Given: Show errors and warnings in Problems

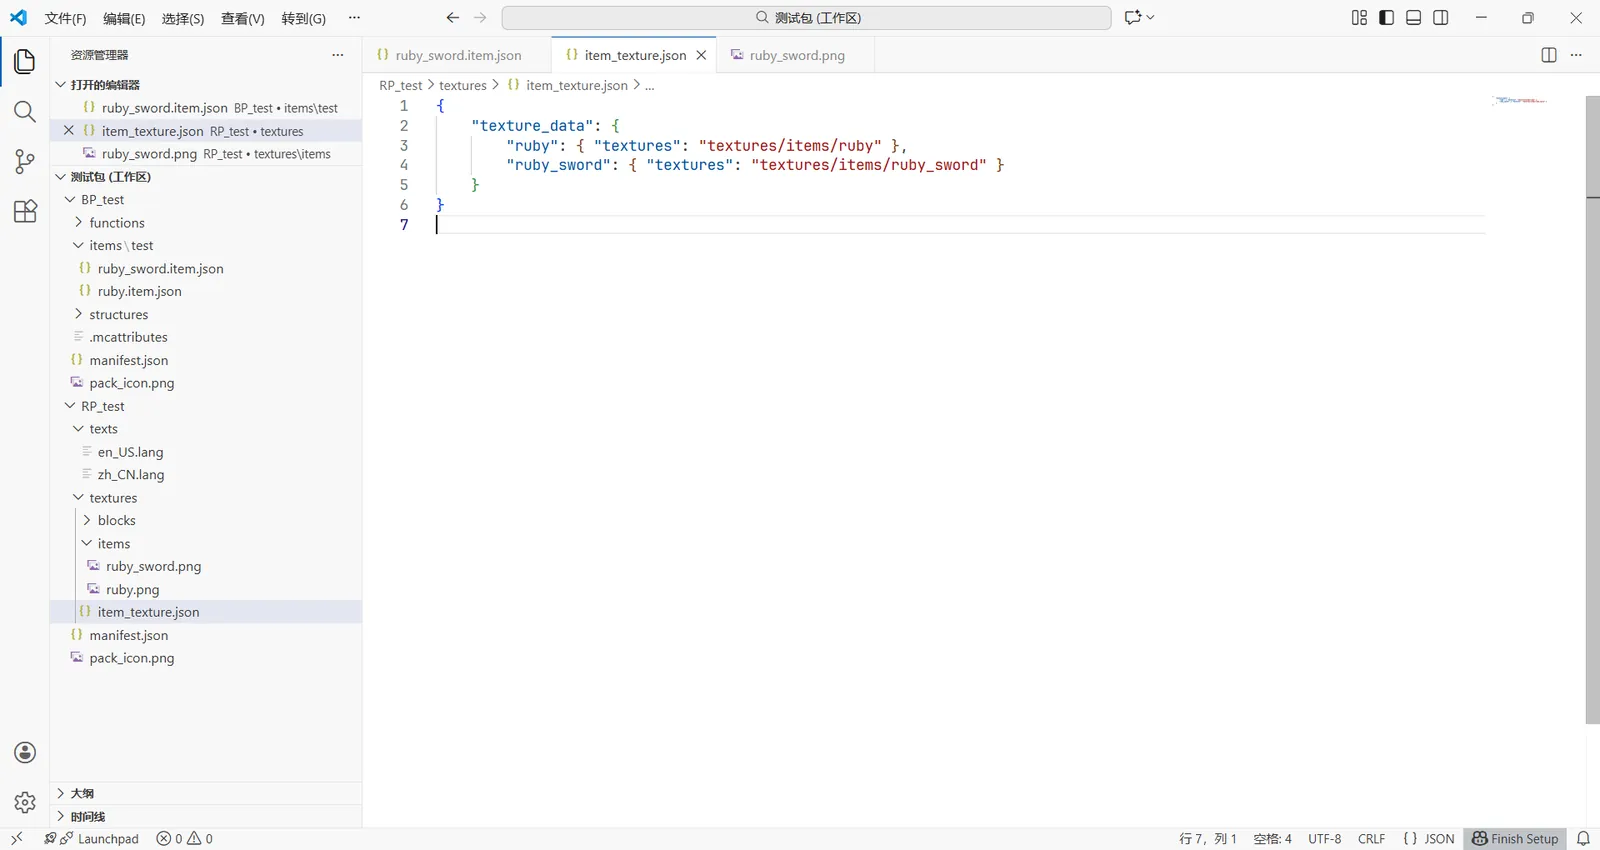Looking at the screenshot, I should pyautogui.click(x=185, y=839).
